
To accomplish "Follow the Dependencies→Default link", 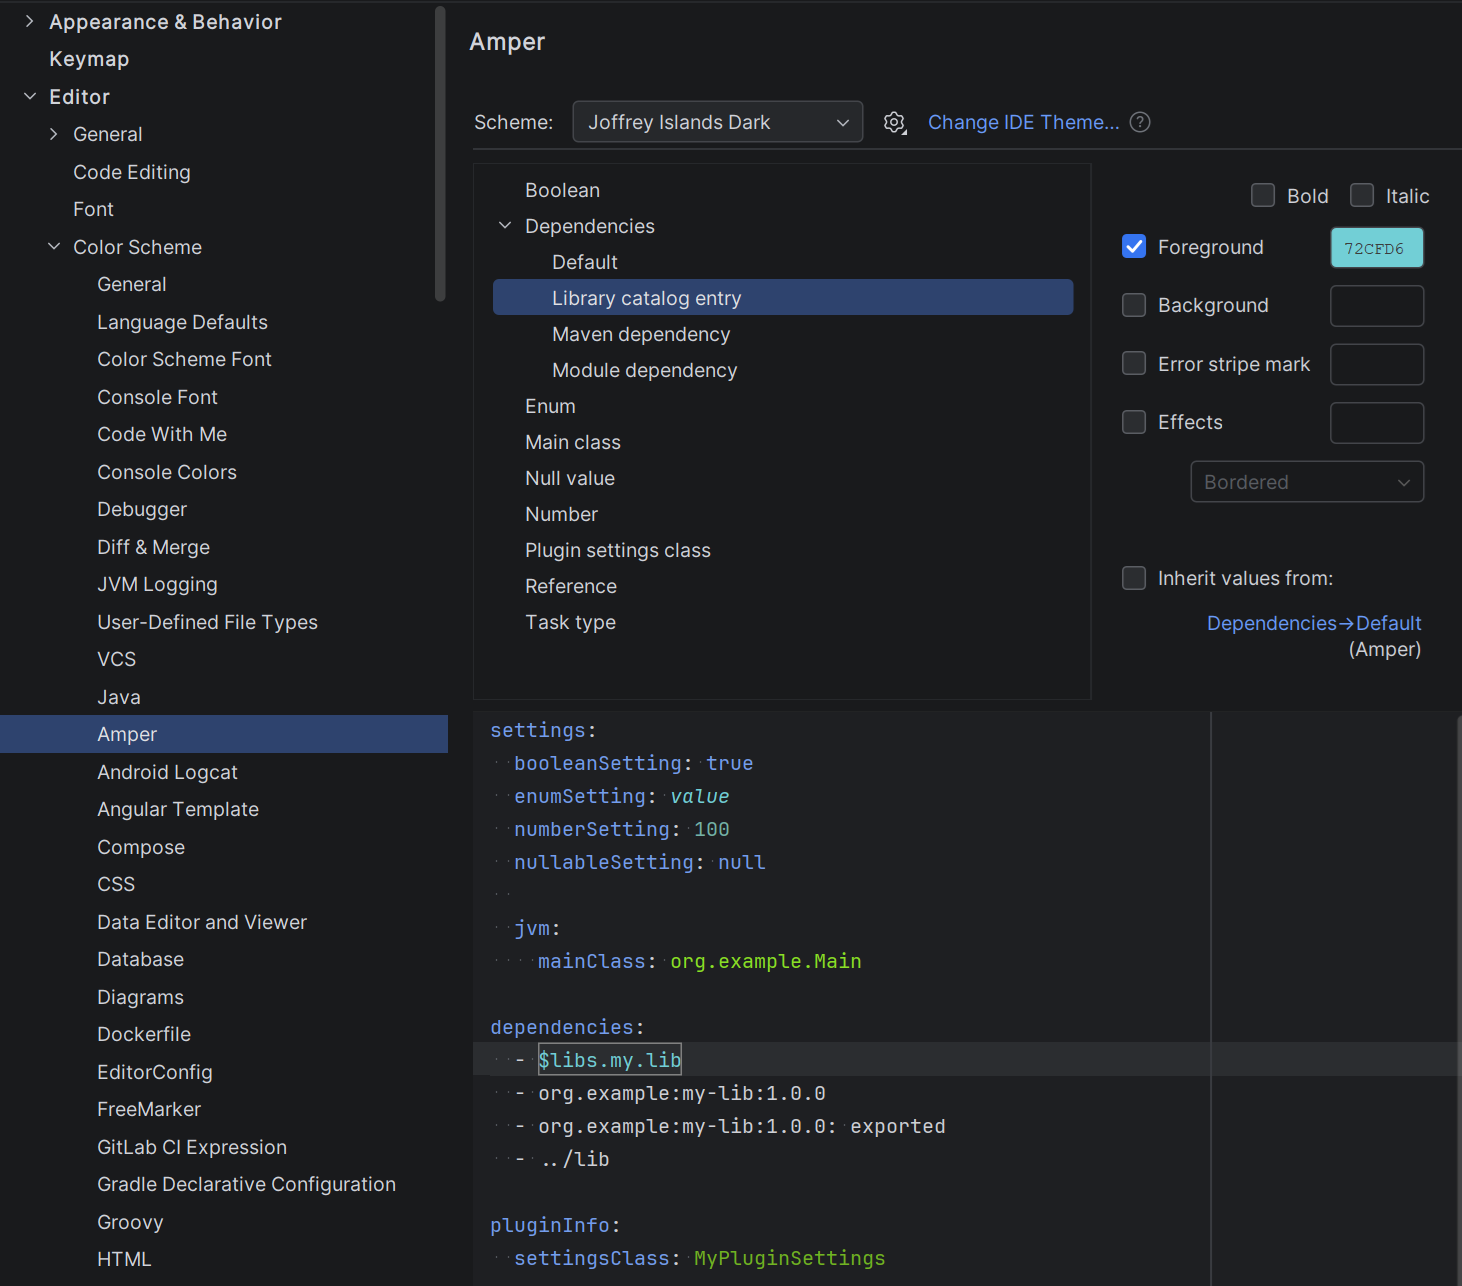I will pos(1313,623).
